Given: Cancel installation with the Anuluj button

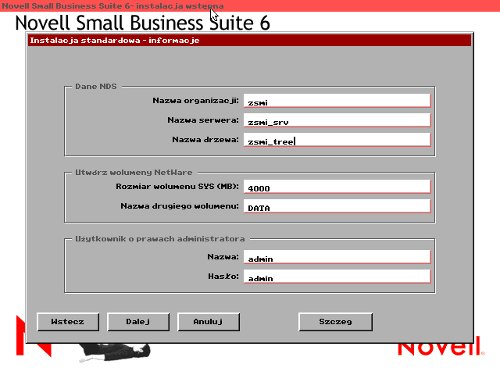Looking at the screenshot, I should (x=208, y=322).
